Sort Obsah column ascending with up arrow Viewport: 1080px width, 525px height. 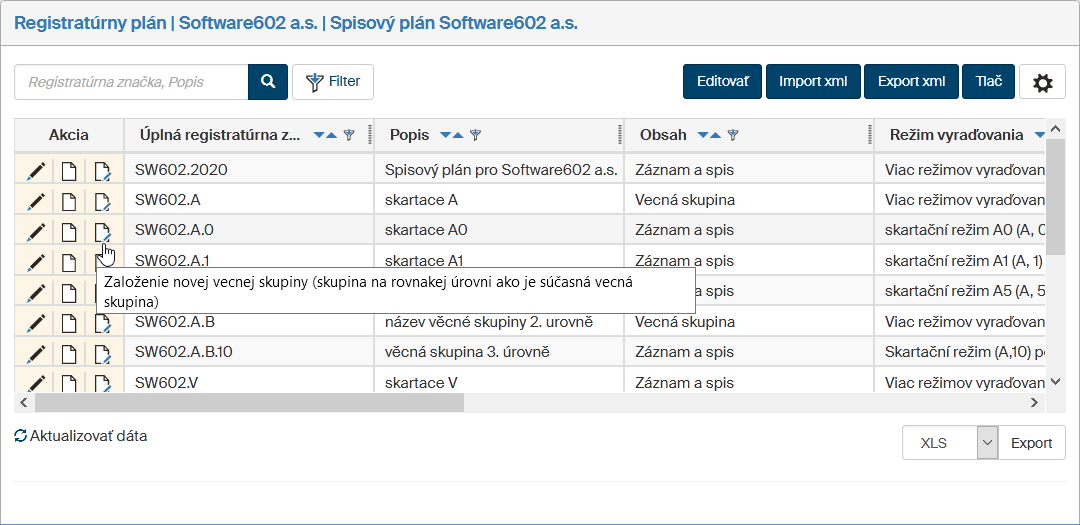[x=715, y=135]
